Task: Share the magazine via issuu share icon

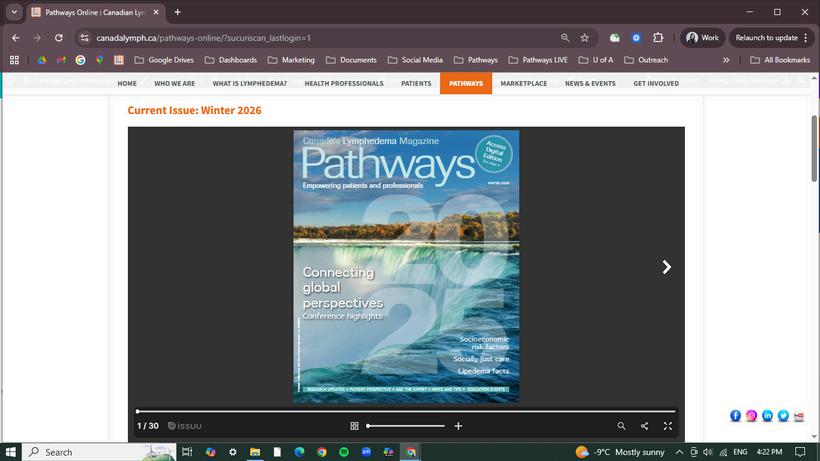Action: point(644,426)
